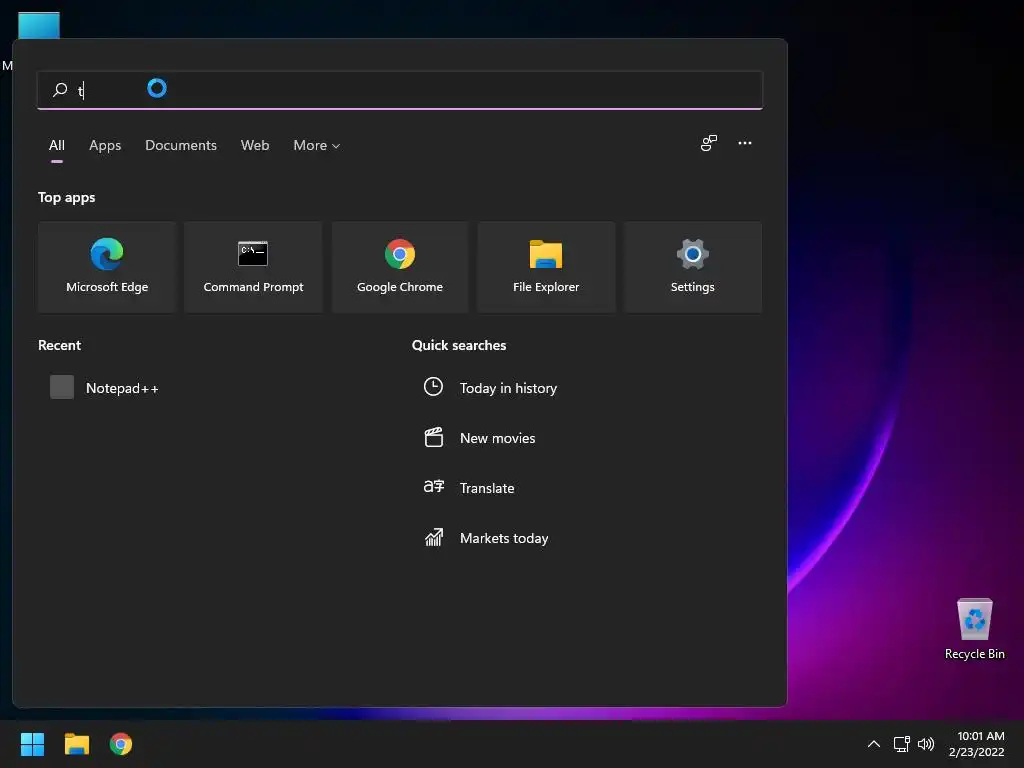The width and height of the screenshot is (1024, 768).
Task: Open Translate quick search
Action: (487, 488)
